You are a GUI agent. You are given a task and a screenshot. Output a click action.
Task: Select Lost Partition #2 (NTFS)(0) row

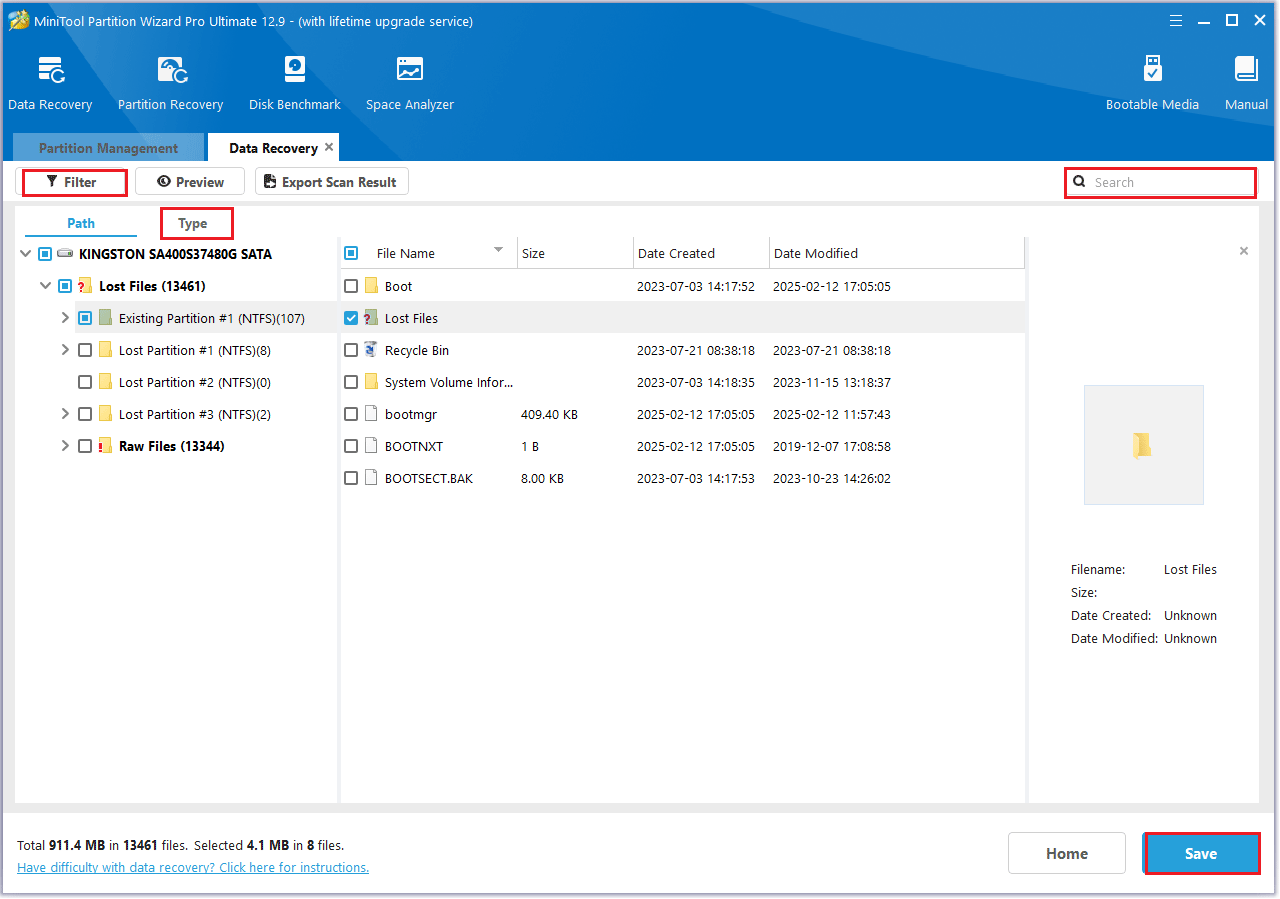coord(195,382)
